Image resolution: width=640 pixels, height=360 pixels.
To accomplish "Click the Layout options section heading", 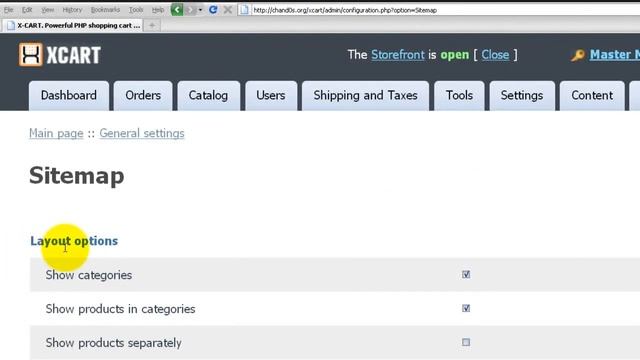I will pyautogui.click(x=74, y=241).
